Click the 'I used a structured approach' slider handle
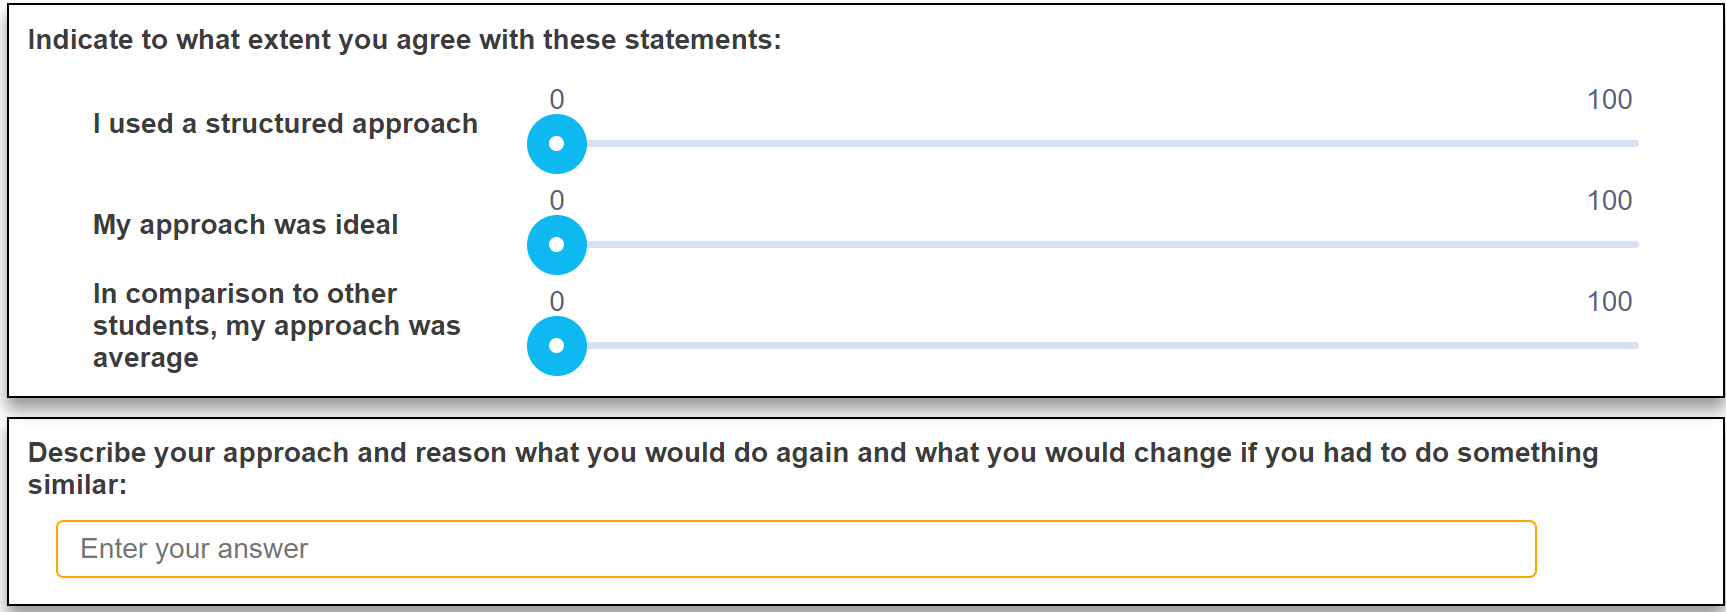Viewport: 1726px width, 612px height. pos(557,144)
